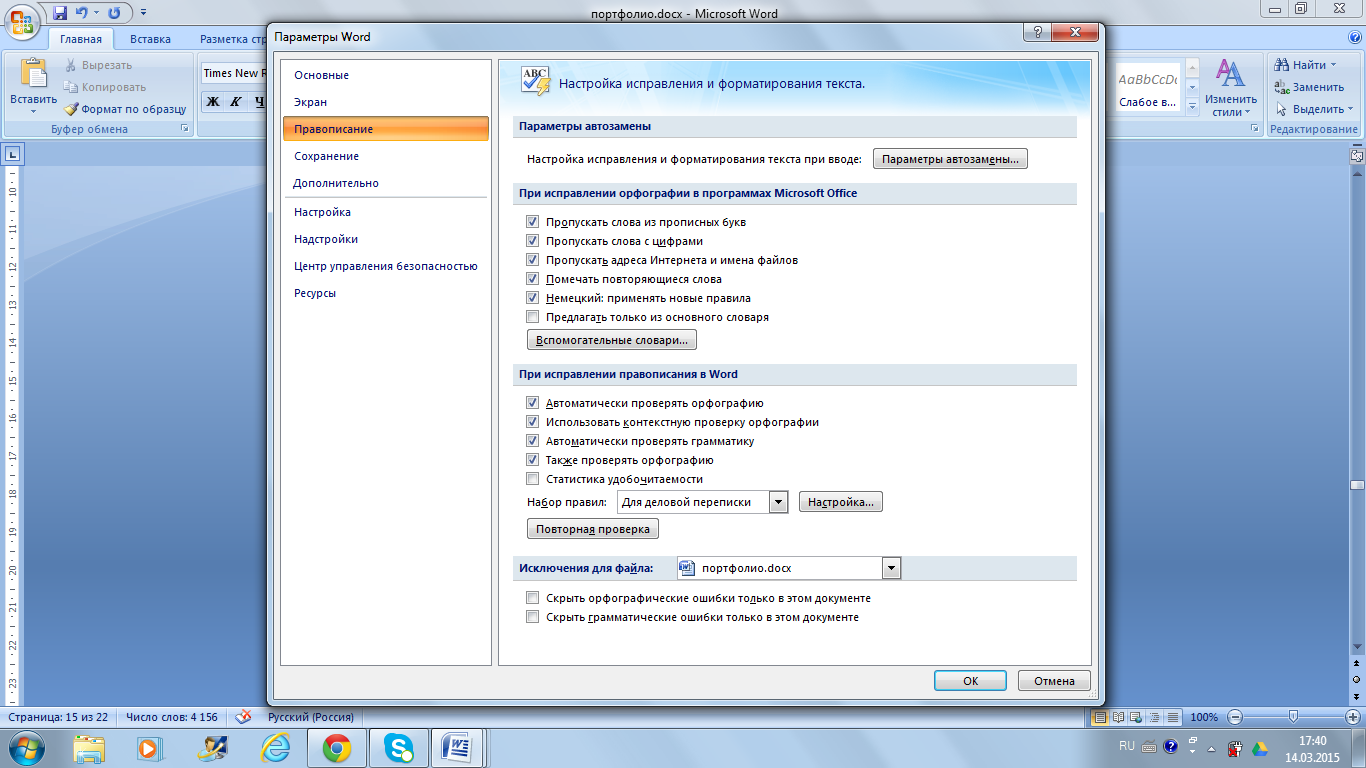Switch to Вставка ribbon tab
Image resolution: width=1366 pixels, height=768 pixels.
(150, 39)
